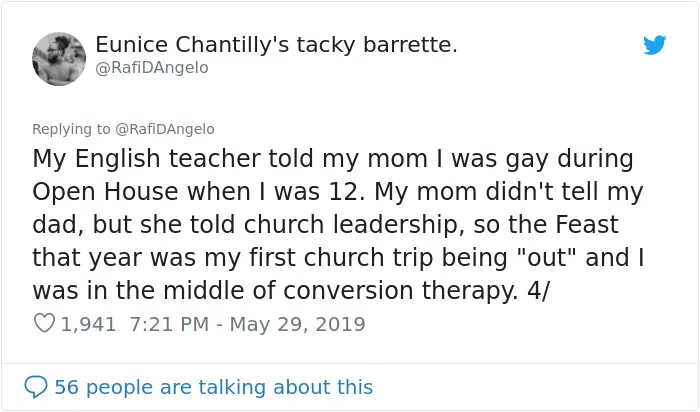The width and height of the screenshot is (700, 412).
Task: Click the 'Replying to' label text
Action: point(71,129)
